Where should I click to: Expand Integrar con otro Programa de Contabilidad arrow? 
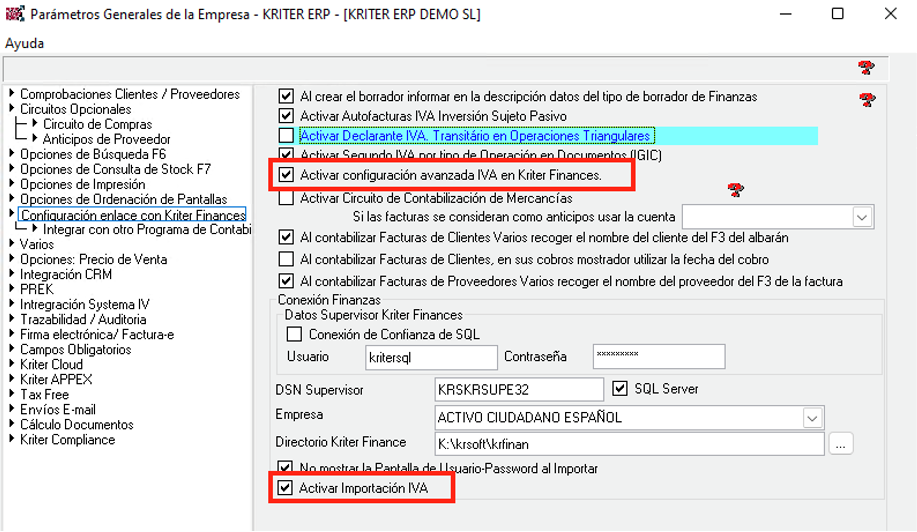point(35,229)
